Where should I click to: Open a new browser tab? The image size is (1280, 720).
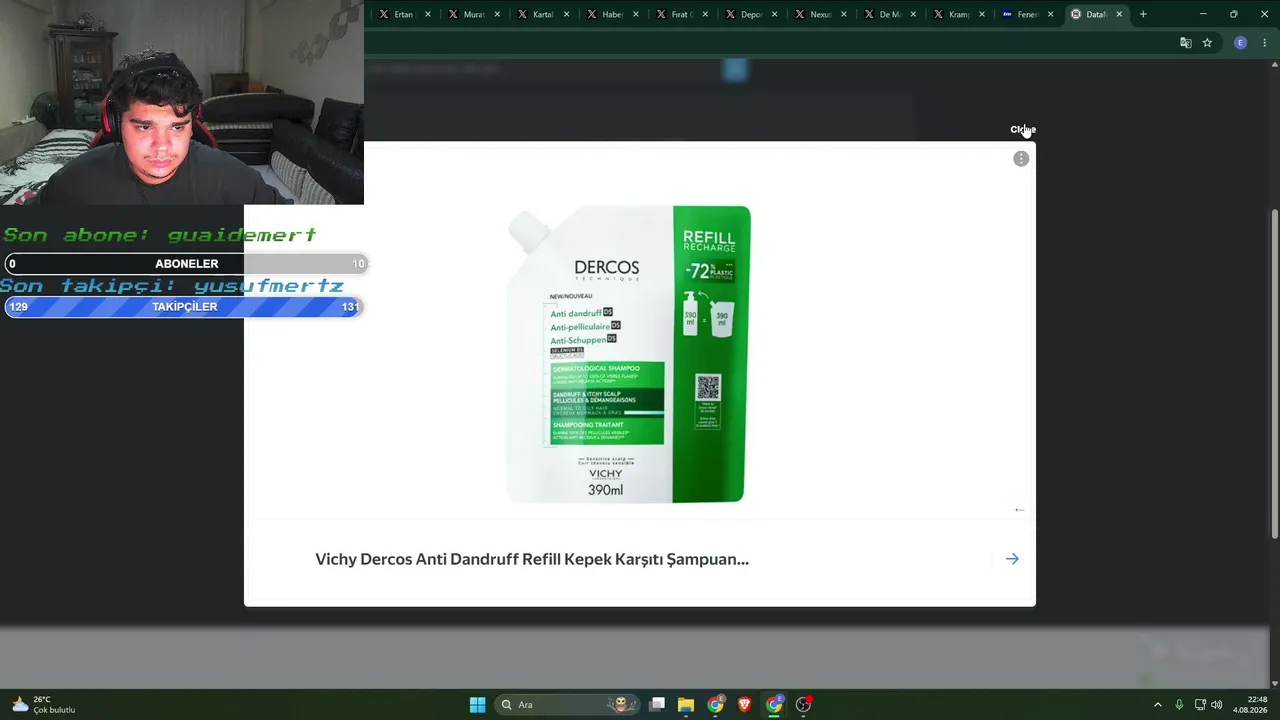[1143, 14]
